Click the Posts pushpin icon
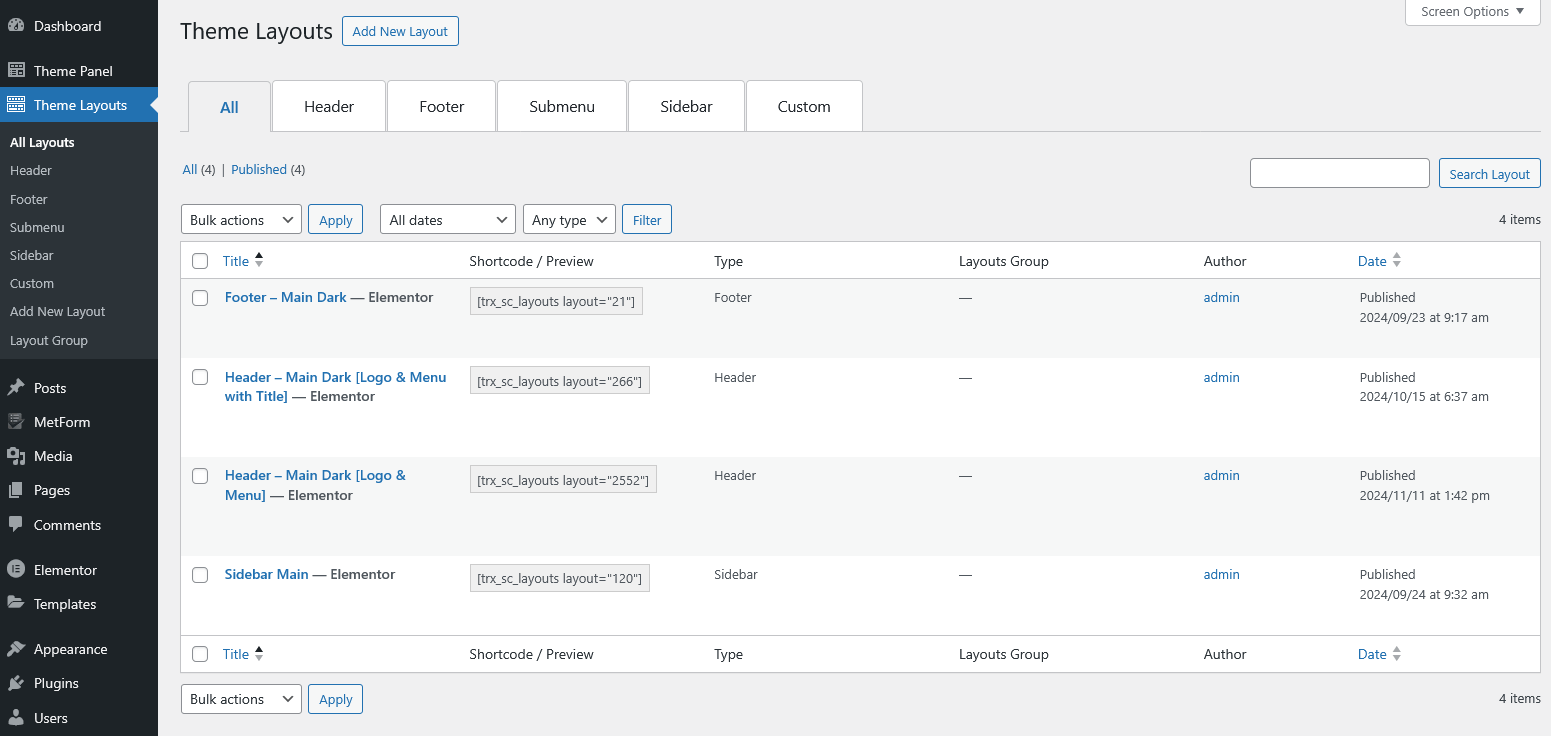Image resolution: width=1551 pixels, height=736 pixels. tap(16, 388)
